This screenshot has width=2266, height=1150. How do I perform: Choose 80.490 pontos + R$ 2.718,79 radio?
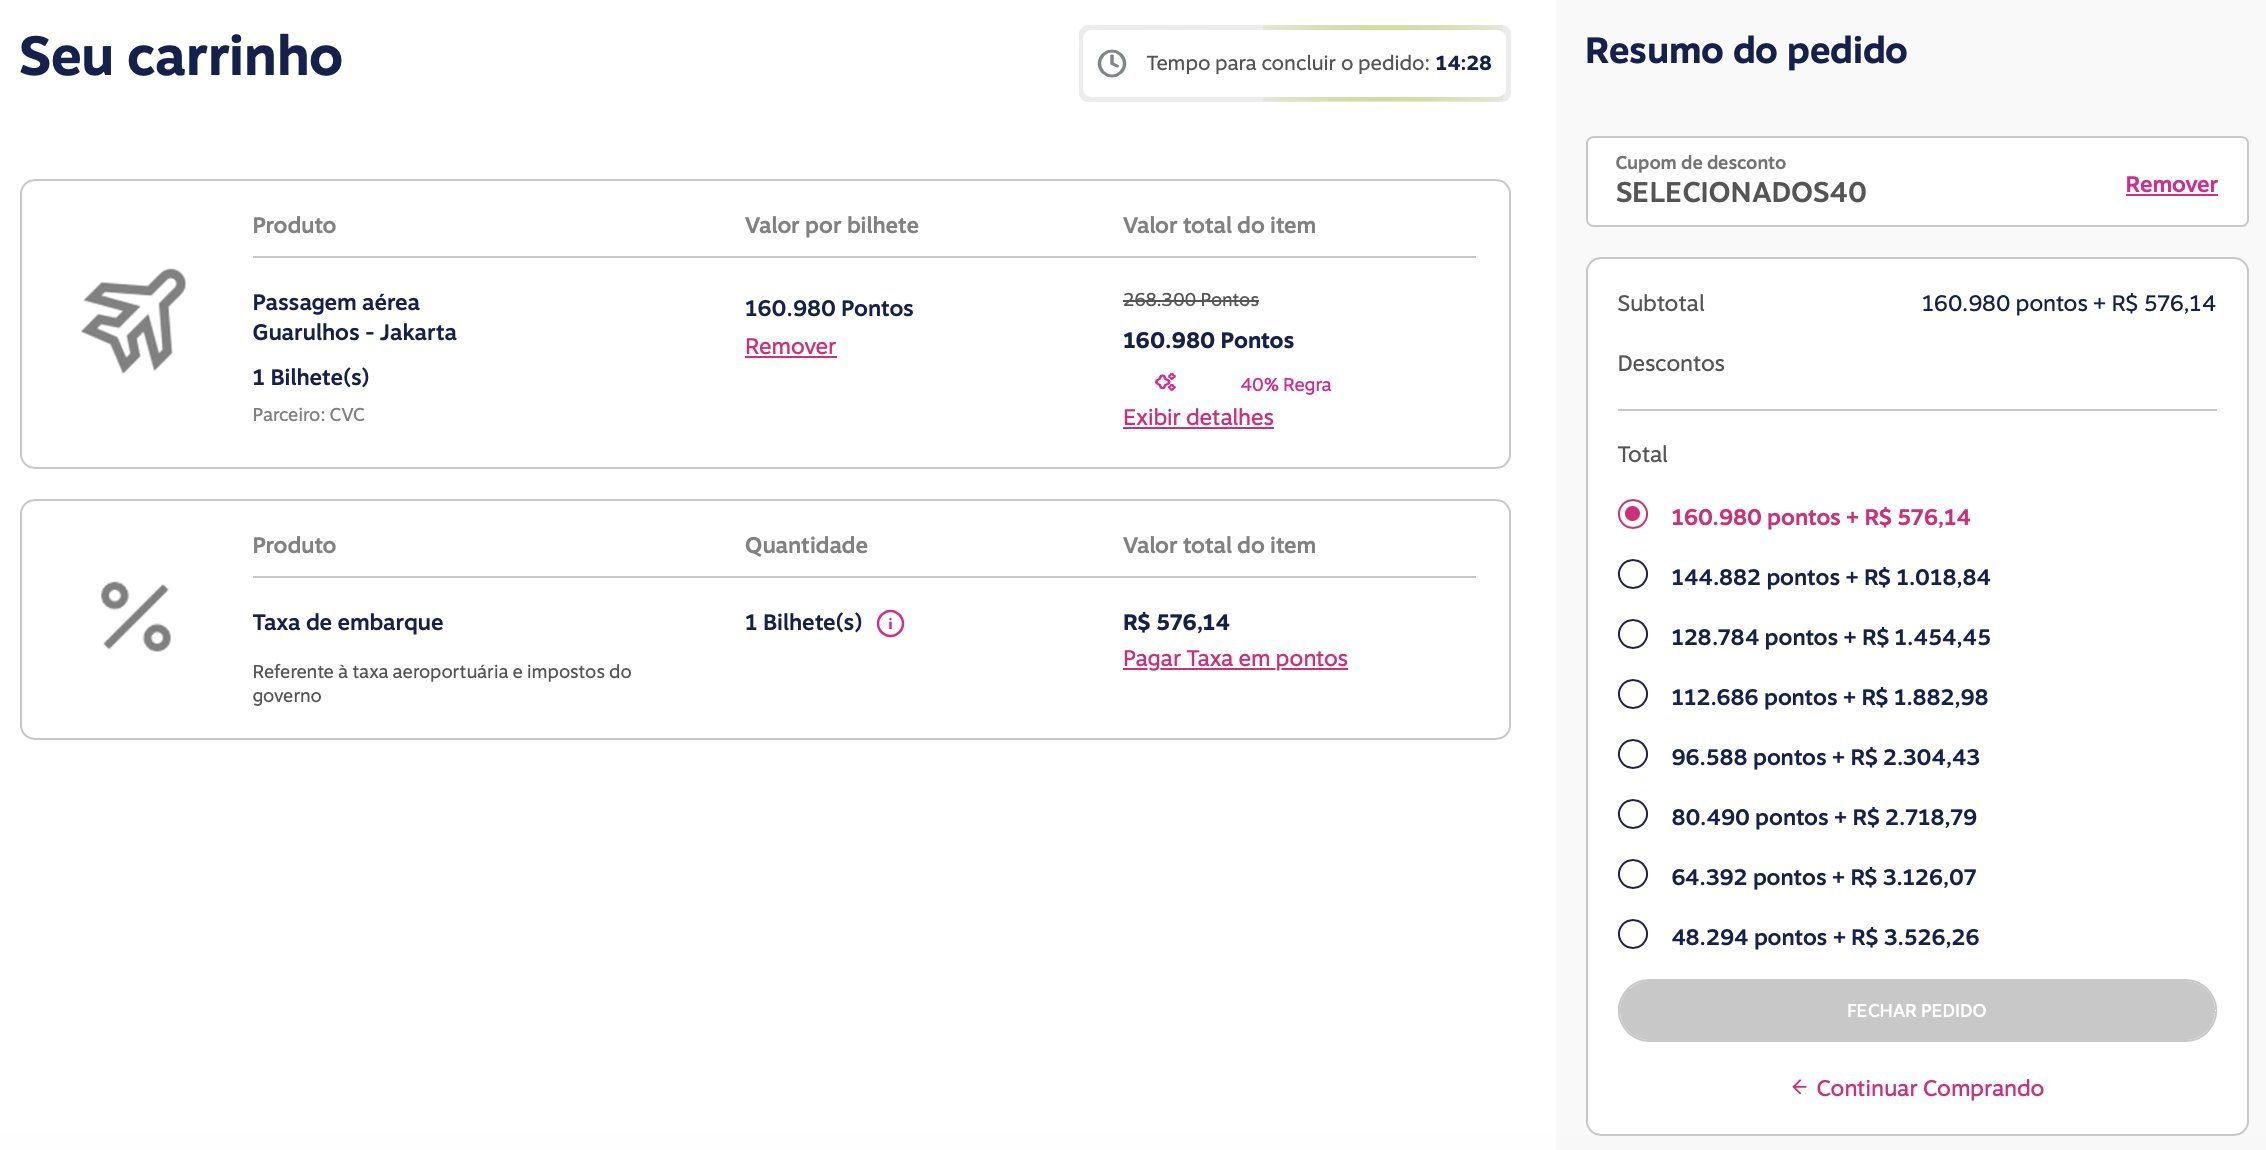1633,814
